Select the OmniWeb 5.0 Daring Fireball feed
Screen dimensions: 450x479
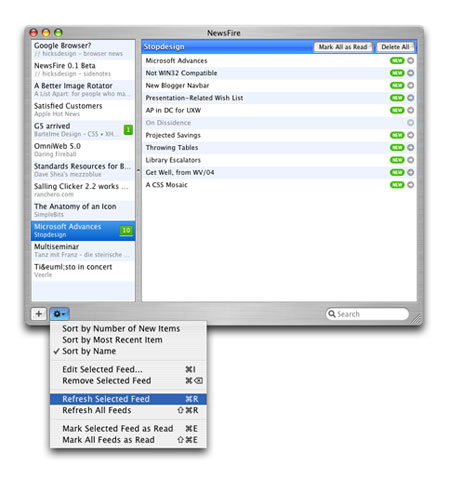click(83, 150)
